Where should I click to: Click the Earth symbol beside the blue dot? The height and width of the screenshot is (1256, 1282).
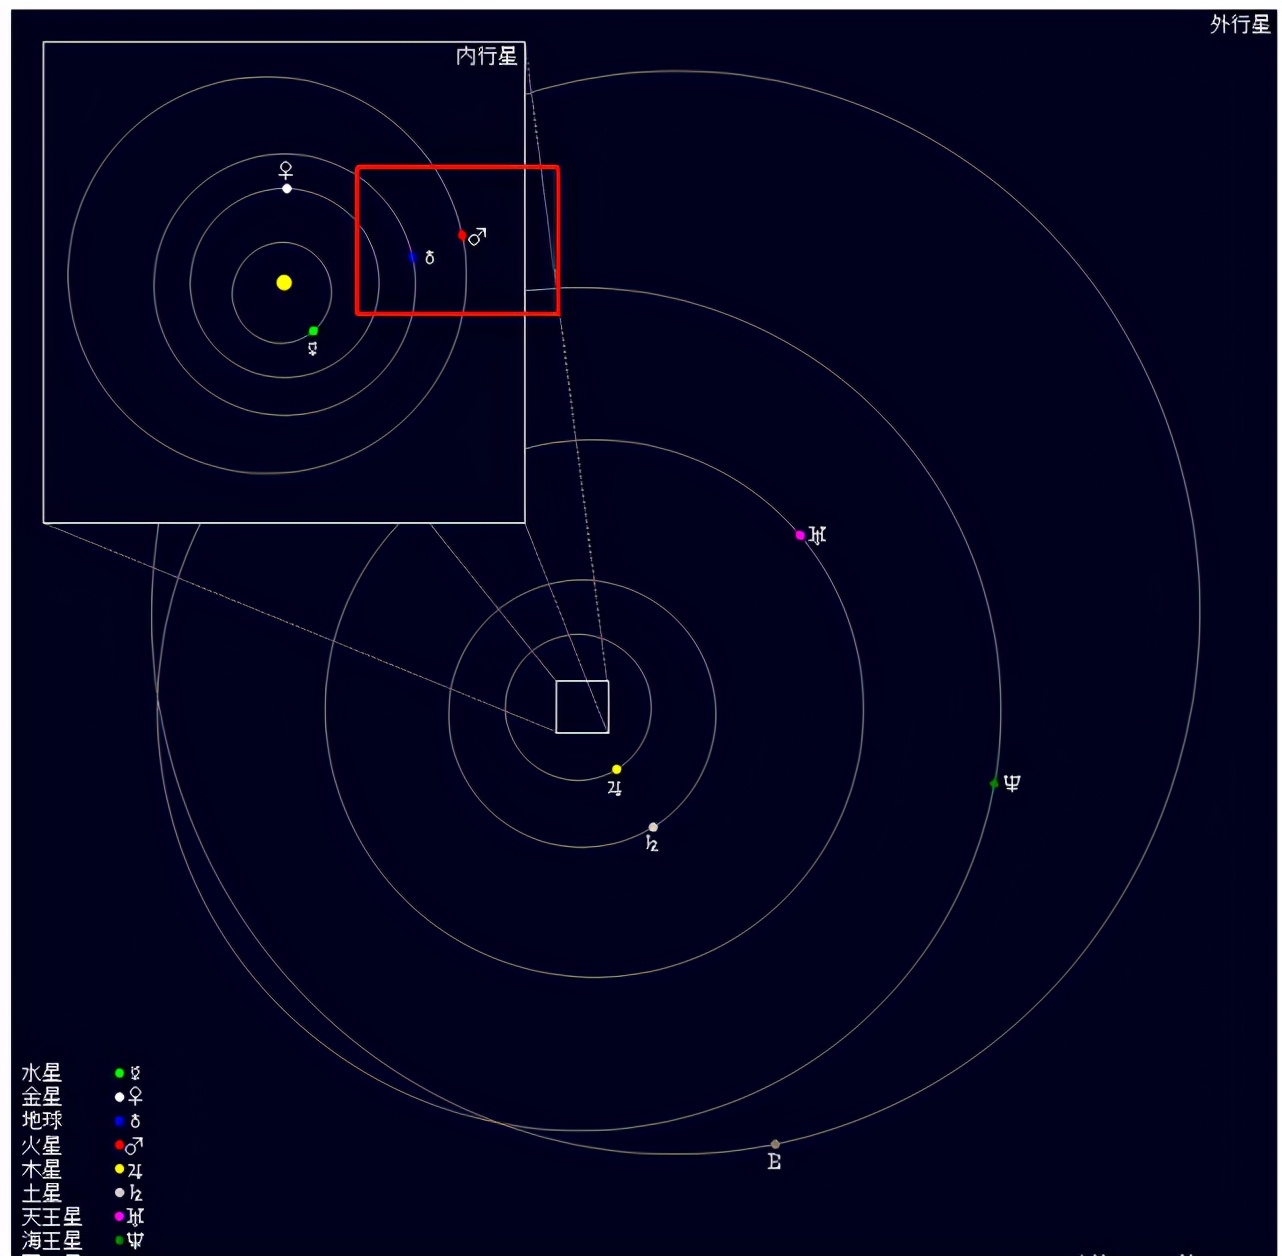coord(430,257)
